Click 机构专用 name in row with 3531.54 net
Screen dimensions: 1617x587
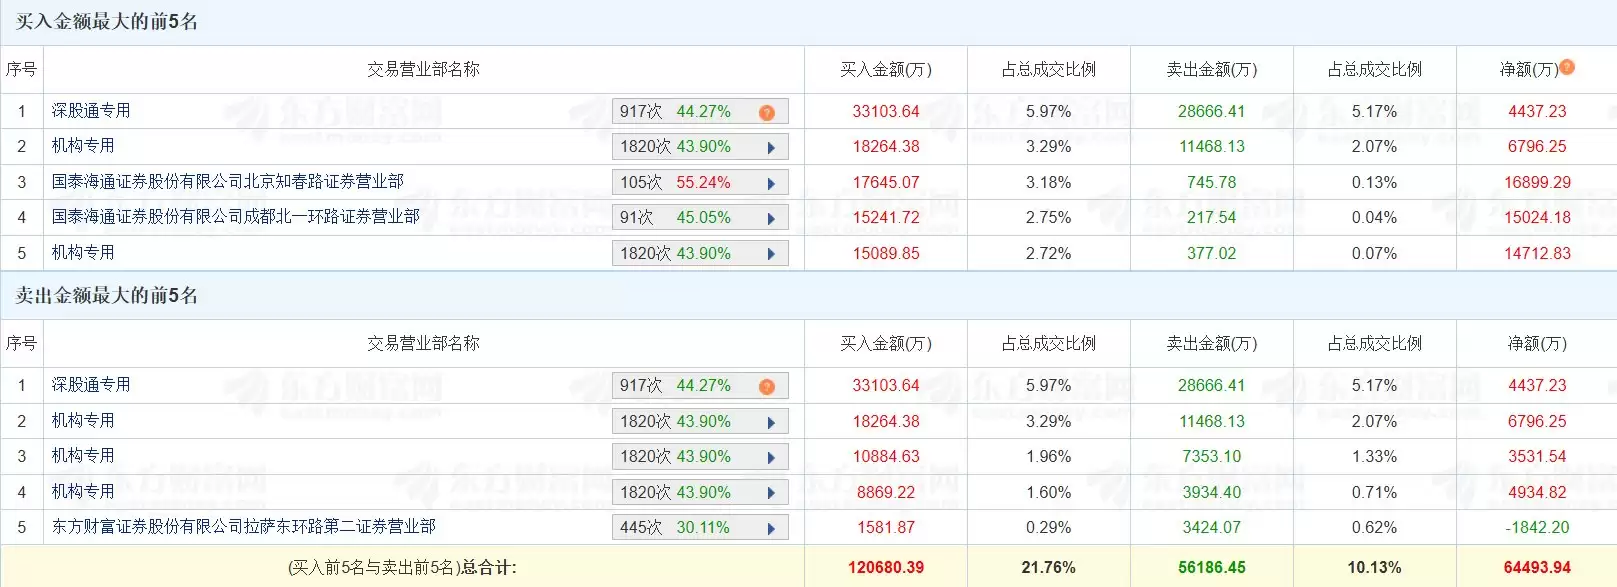tap(83, 455)
